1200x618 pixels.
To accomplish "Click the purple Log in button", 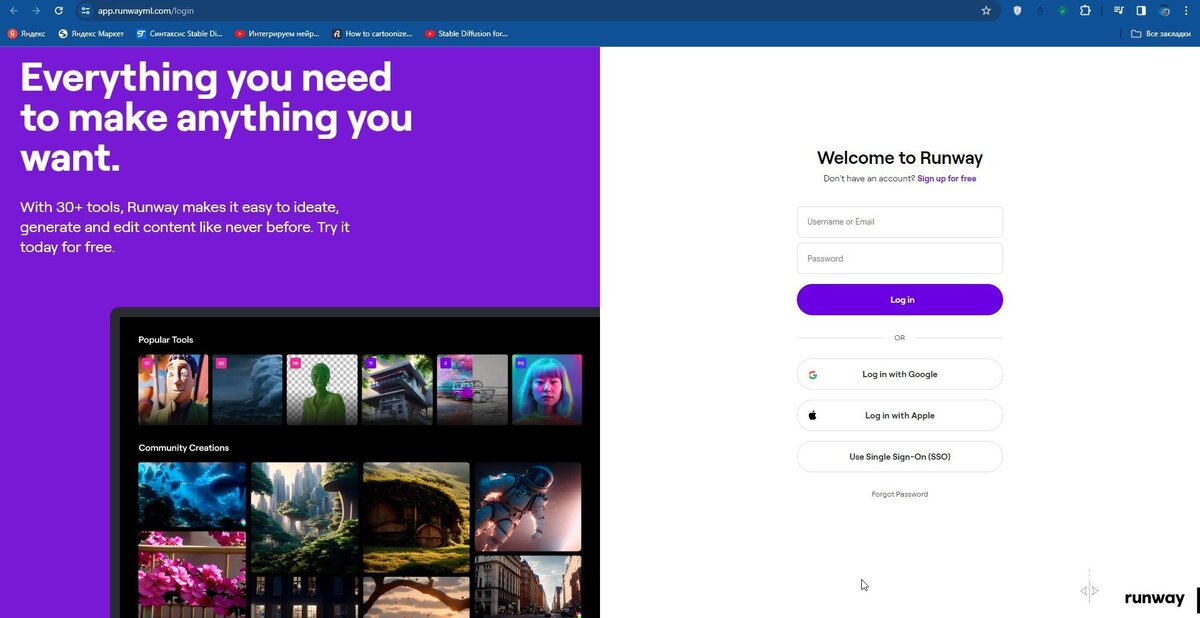I will point(900,300).
